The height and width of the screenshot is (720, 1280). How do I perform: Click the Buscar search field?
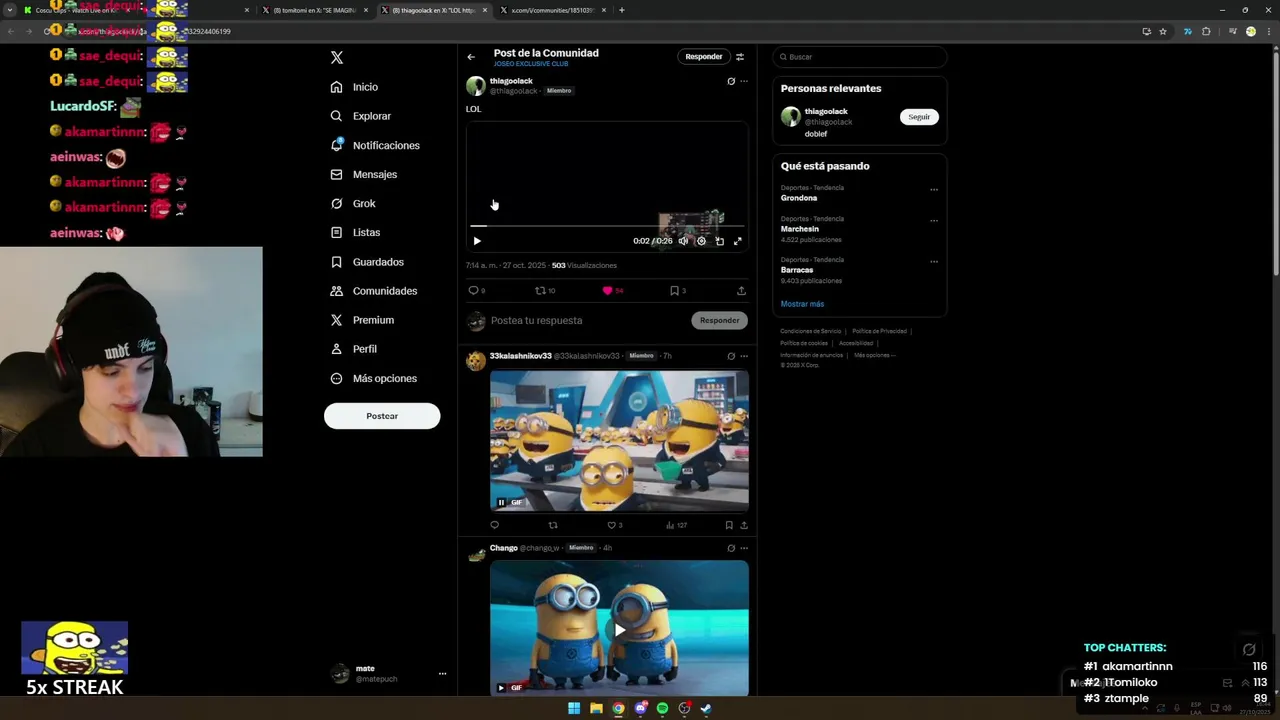(x=860, y=57)
